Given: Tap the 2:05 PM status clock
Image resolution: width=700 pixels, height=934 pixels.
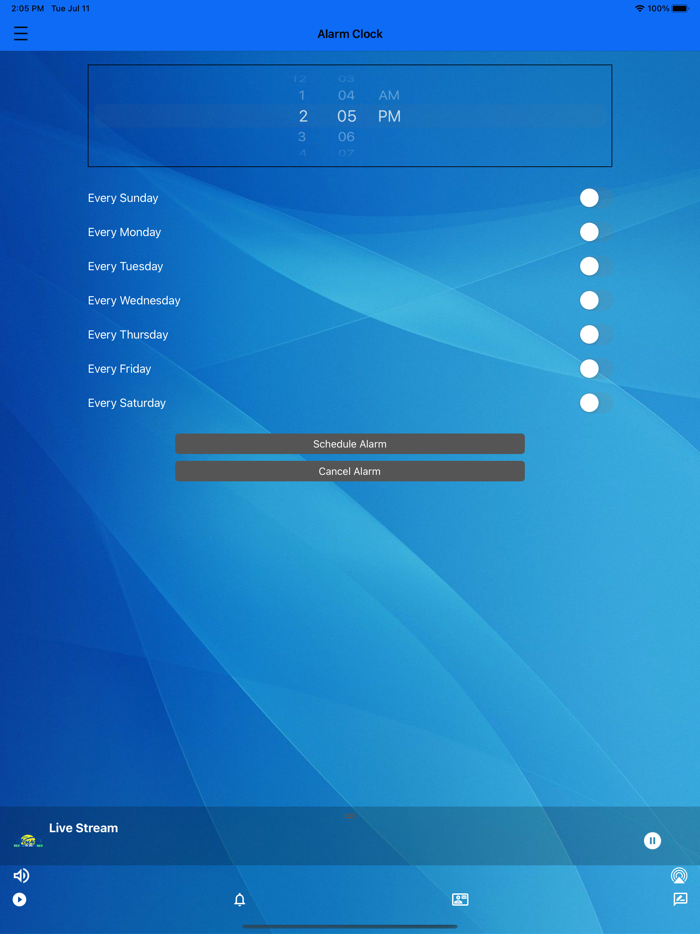Looking at the screenshot, I should click(27, 8).
